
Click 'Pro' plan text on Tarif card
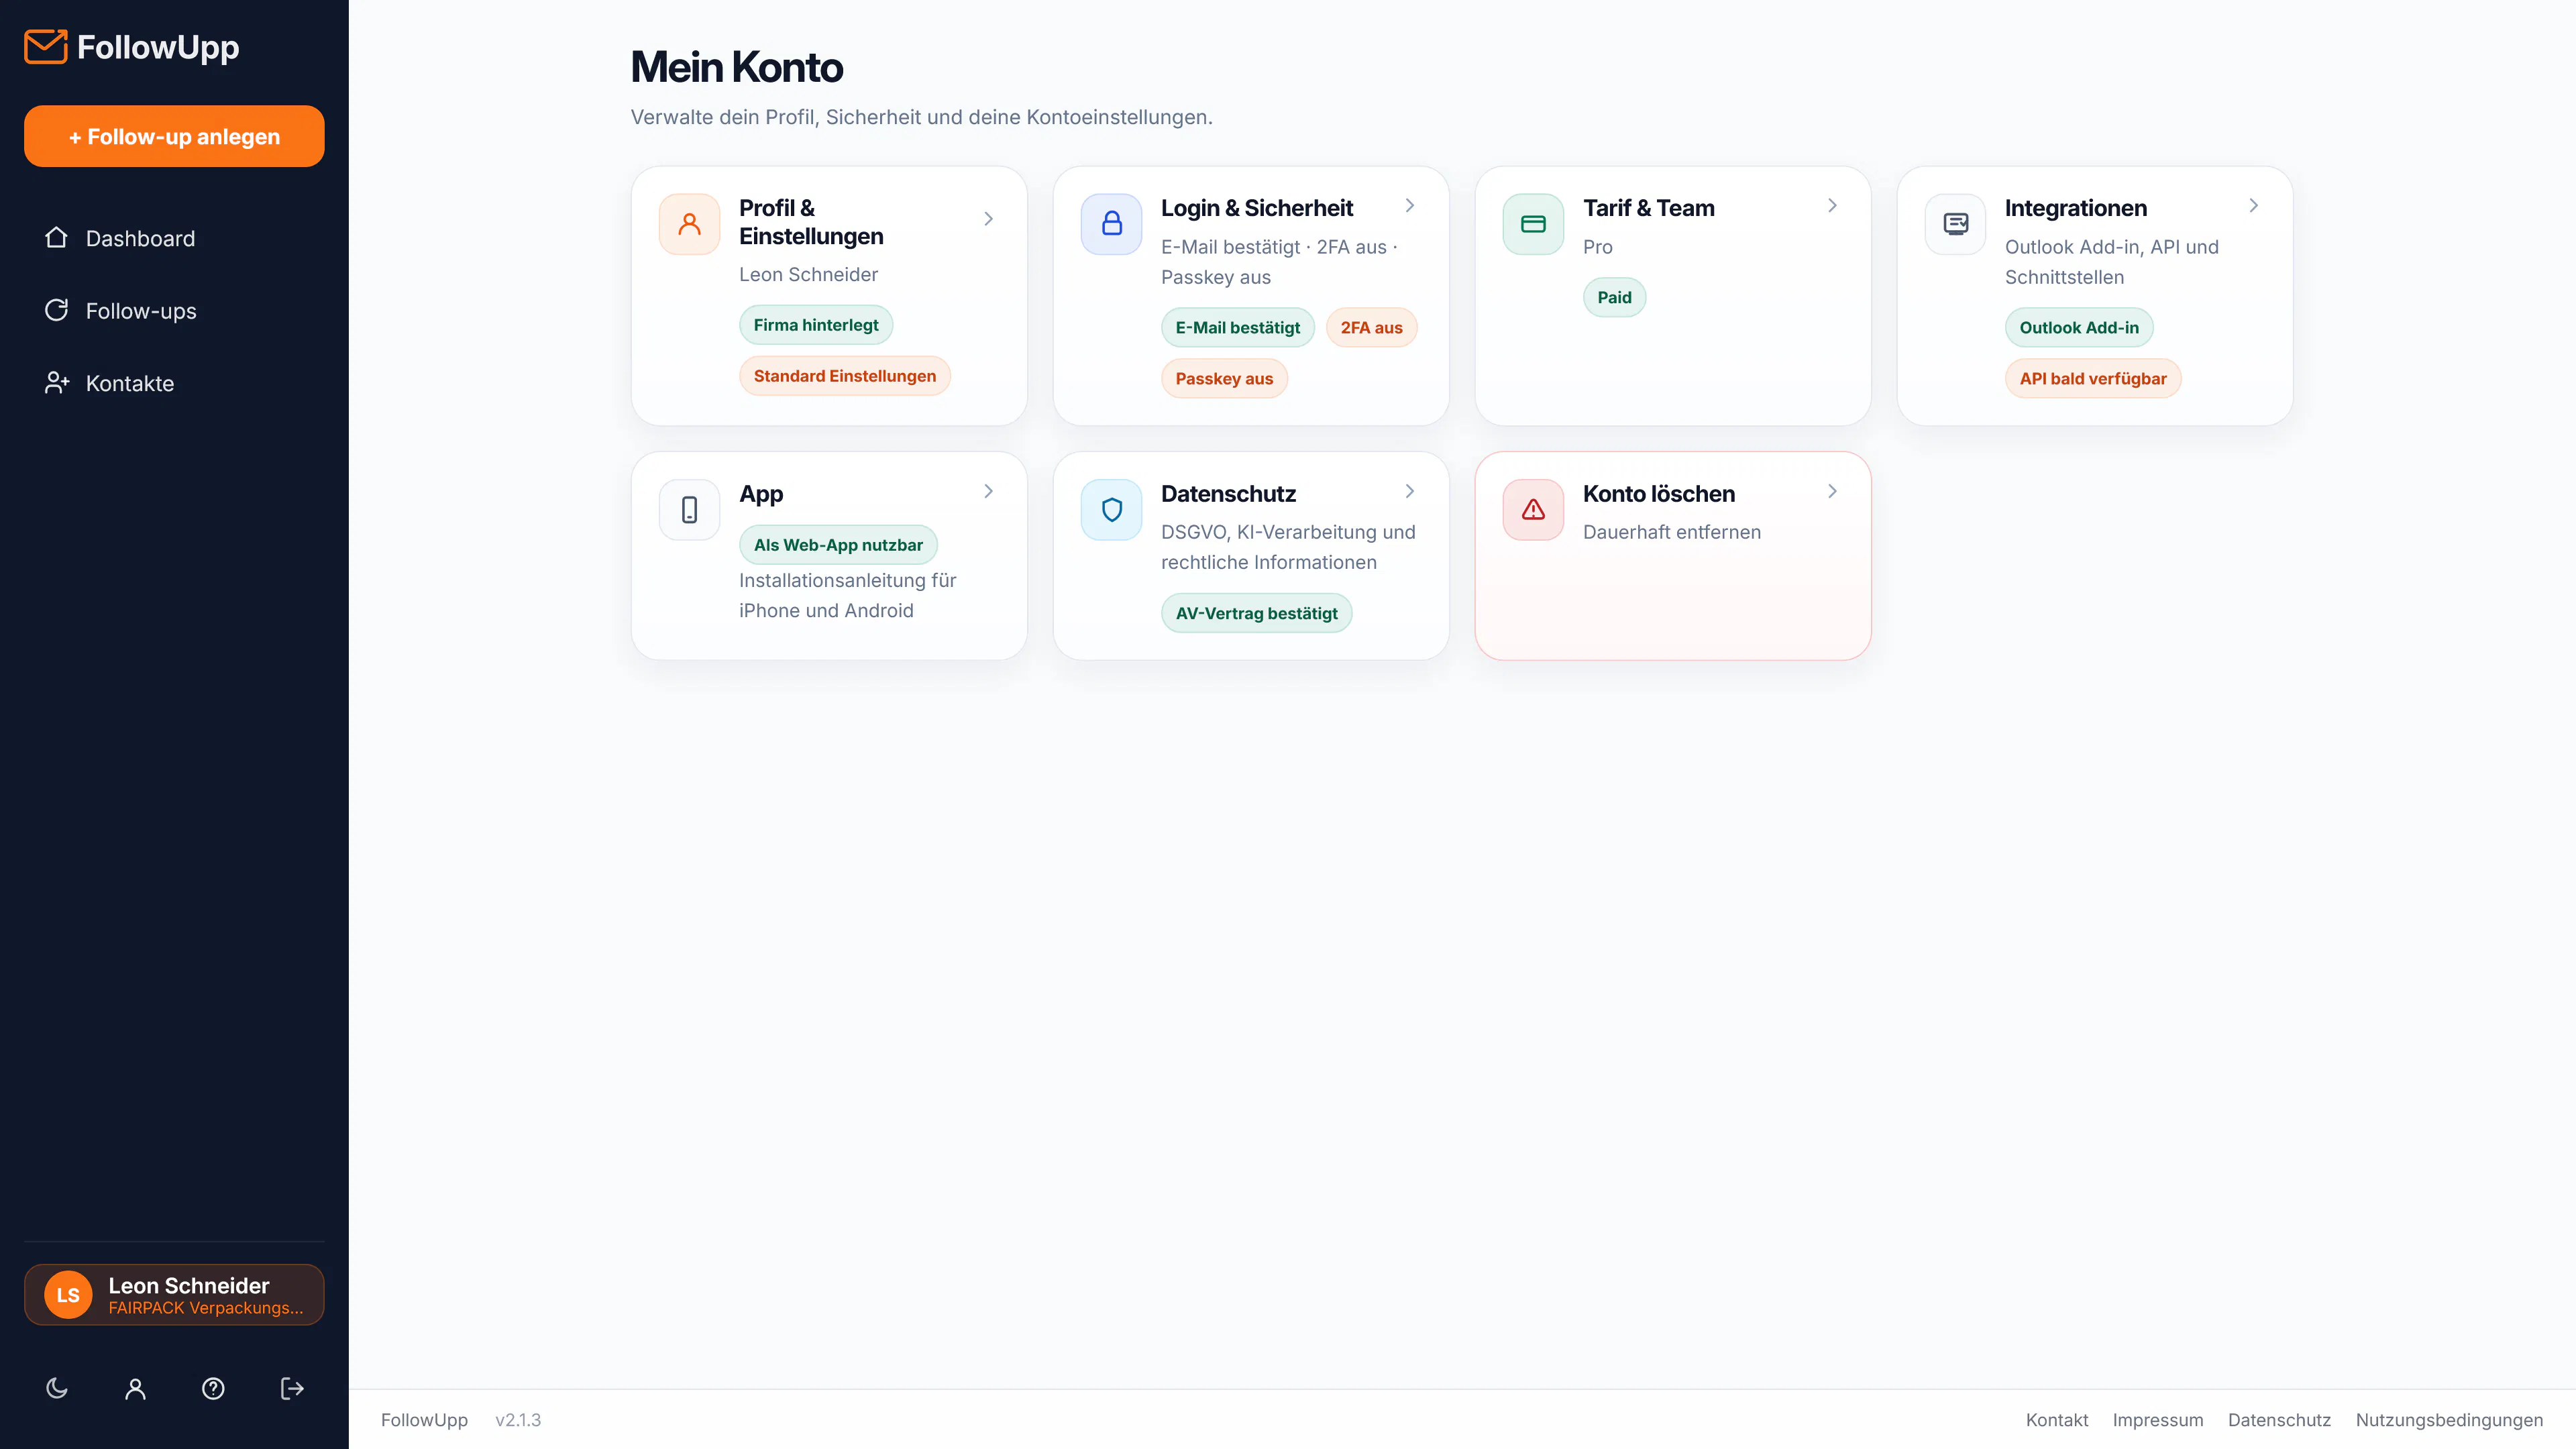(x=1597, y=247)
